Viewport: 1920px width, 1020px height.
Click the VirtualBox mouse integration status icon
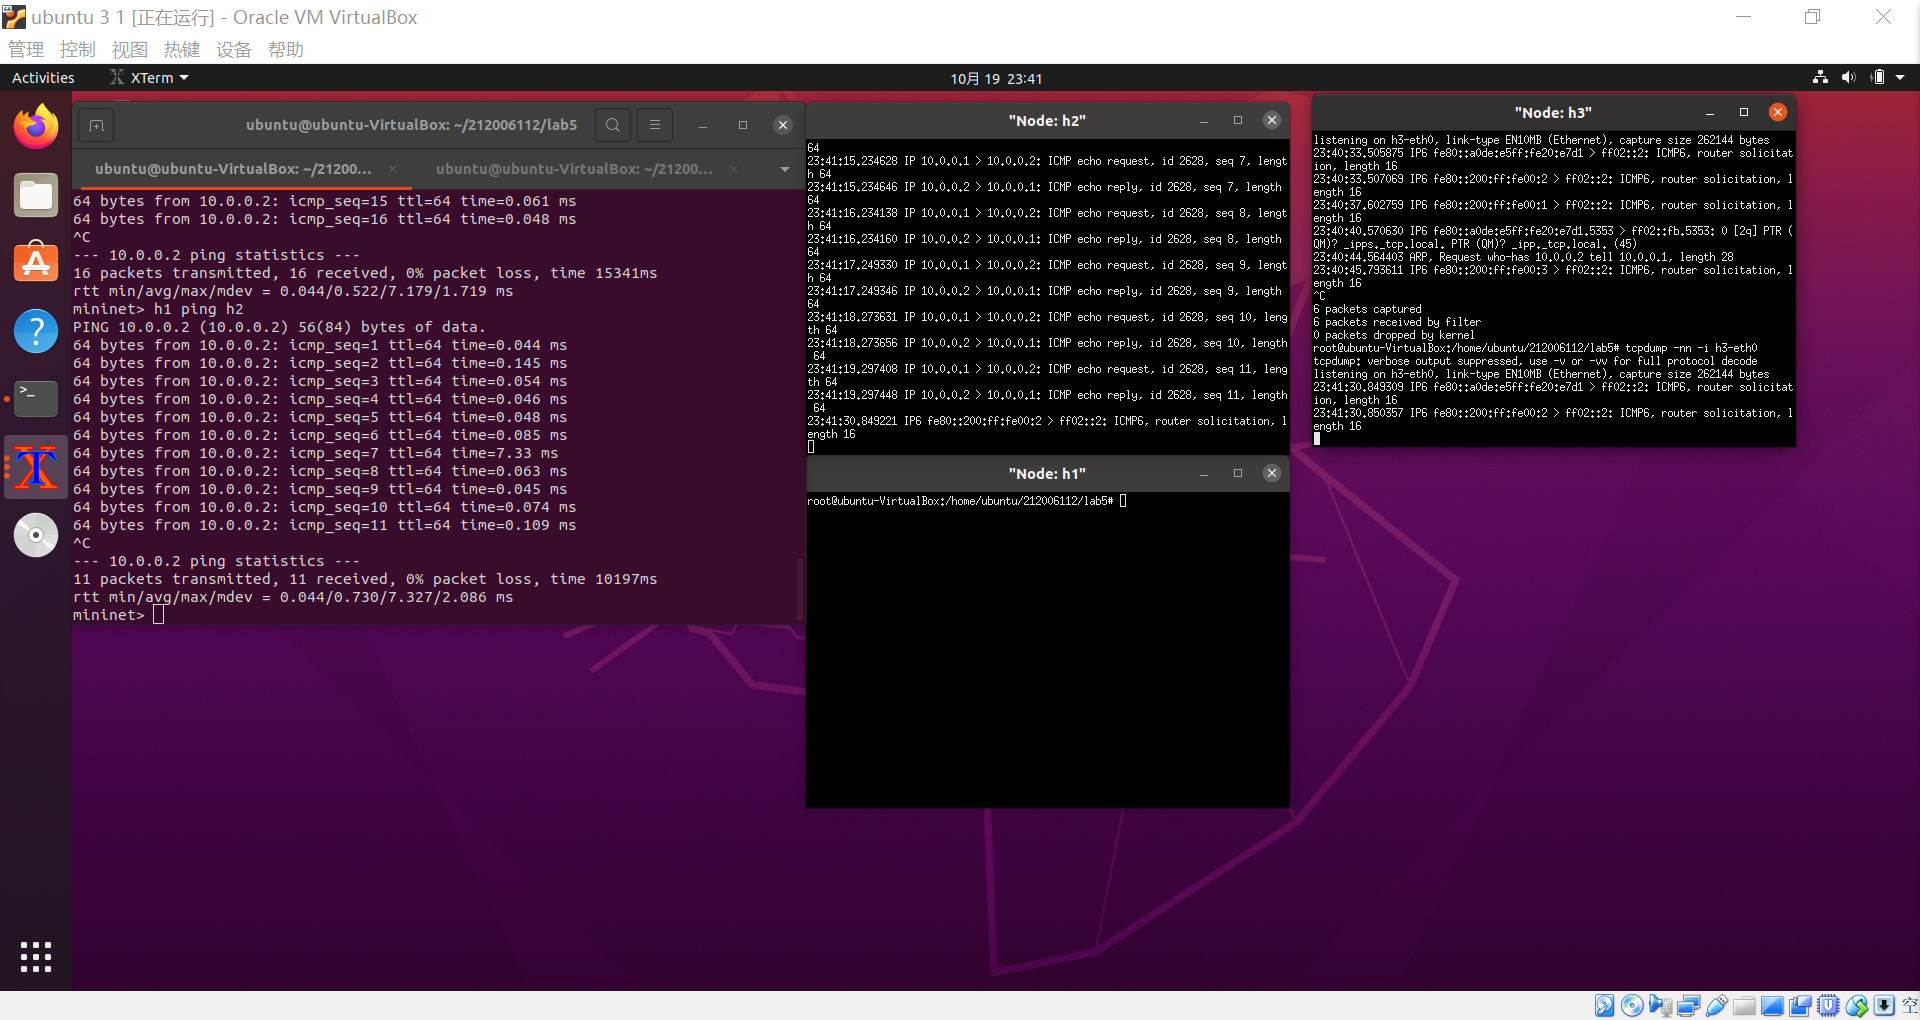(x=1856, y=1006)
